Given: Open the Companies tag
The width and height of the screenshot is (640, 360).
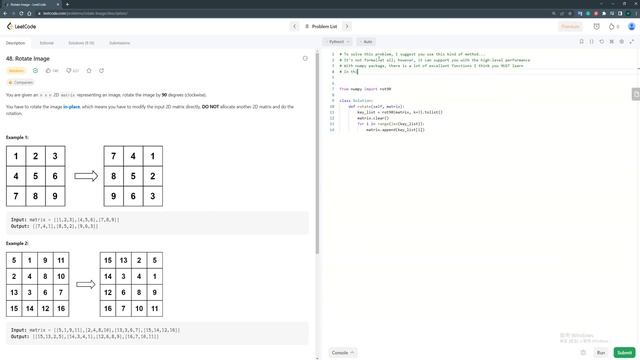Looking at the screenshot, I should point(20,82).
